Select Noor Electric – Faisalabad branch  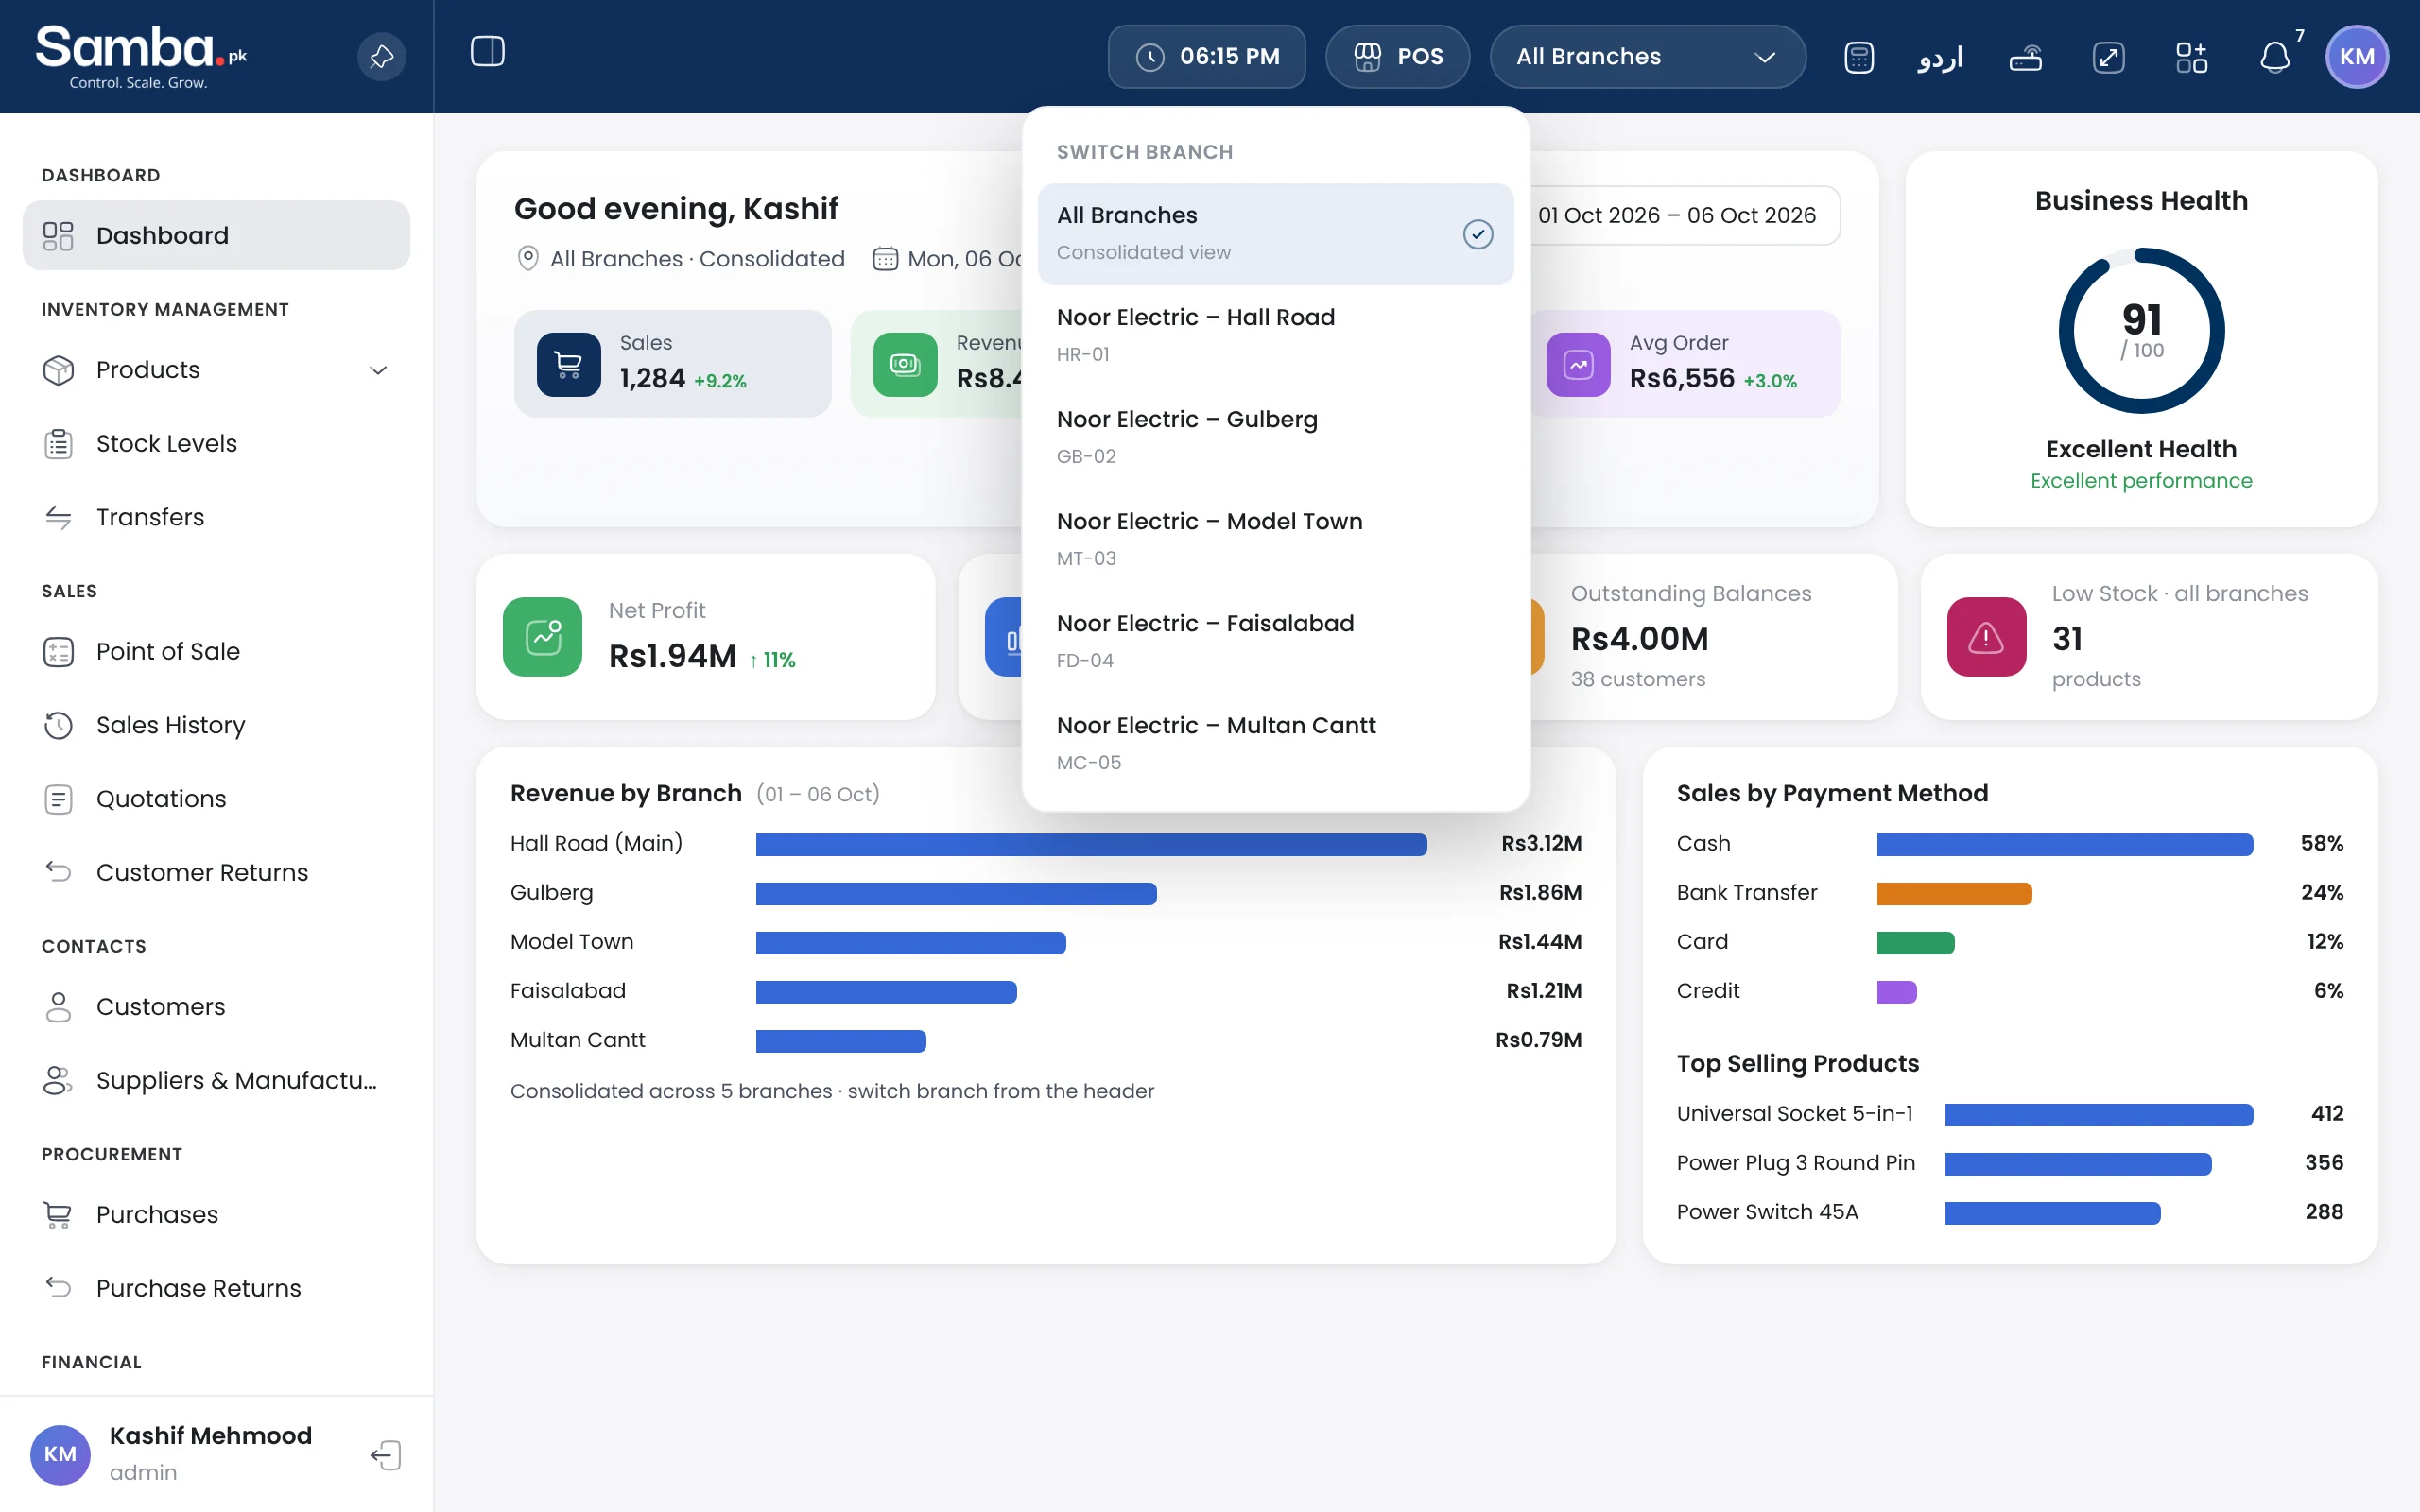click(1275, 641)
